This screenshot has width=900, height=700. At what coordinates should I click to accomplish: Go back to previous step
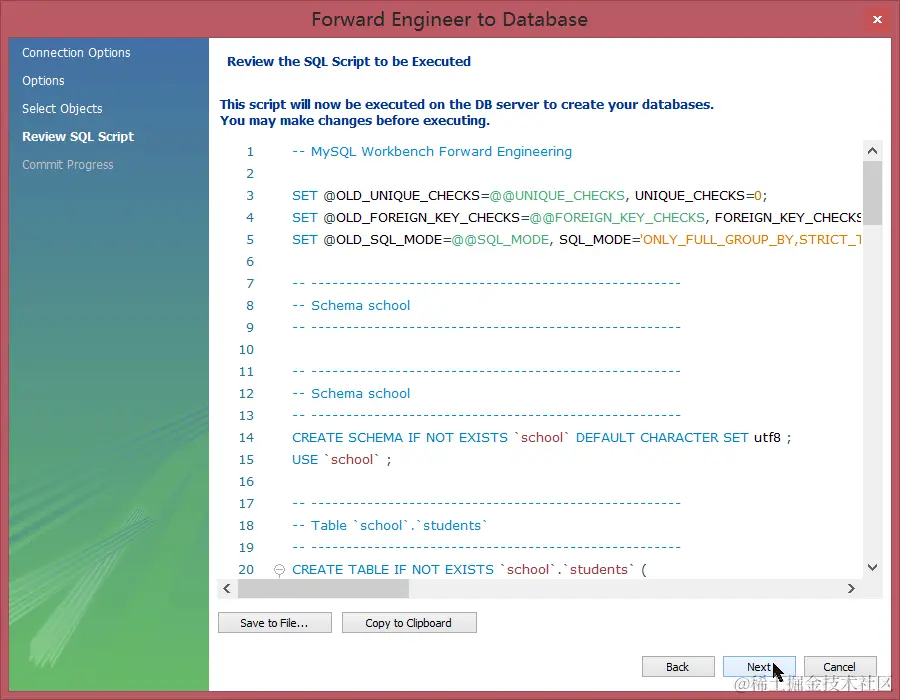pos(678,667)
